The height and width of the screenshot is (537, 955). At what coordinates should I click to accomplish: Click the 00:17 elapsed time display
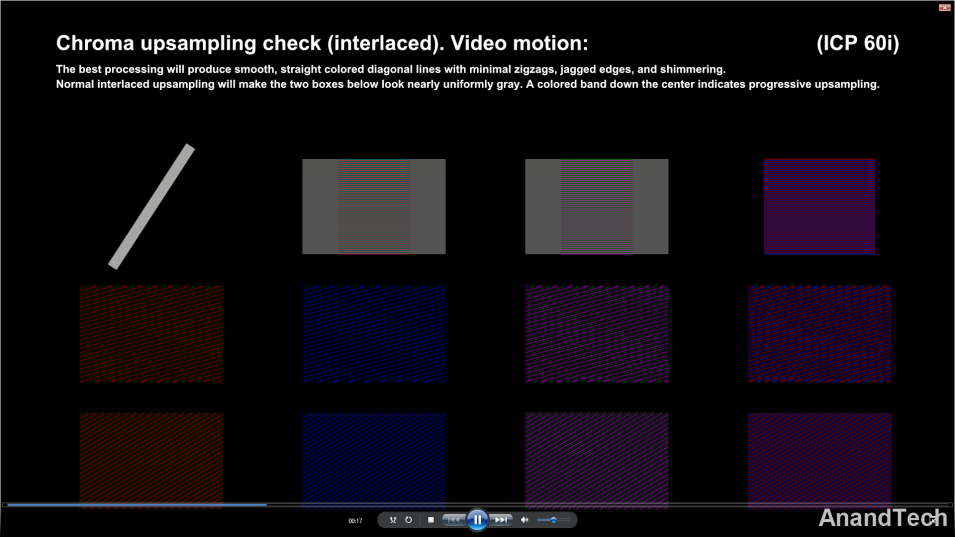click(356, 521)
